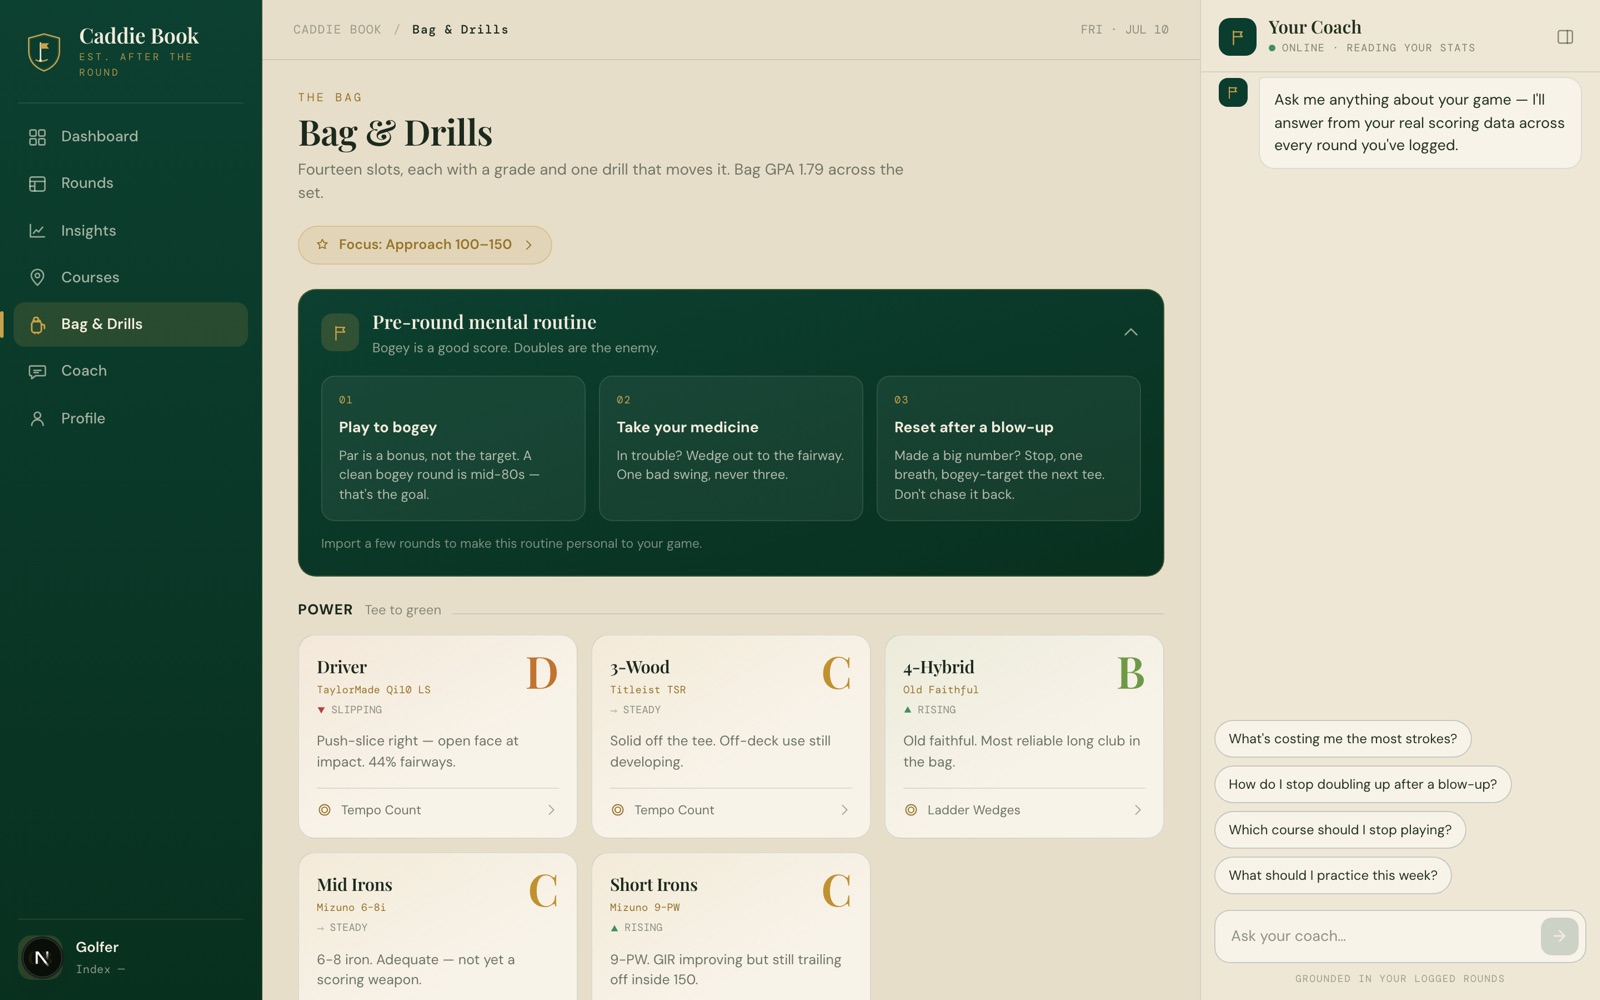The width and height of the screenshot is (1600, 1000).
Task: Select Bag & Drills sidebar item
Action: coord(131,324)
